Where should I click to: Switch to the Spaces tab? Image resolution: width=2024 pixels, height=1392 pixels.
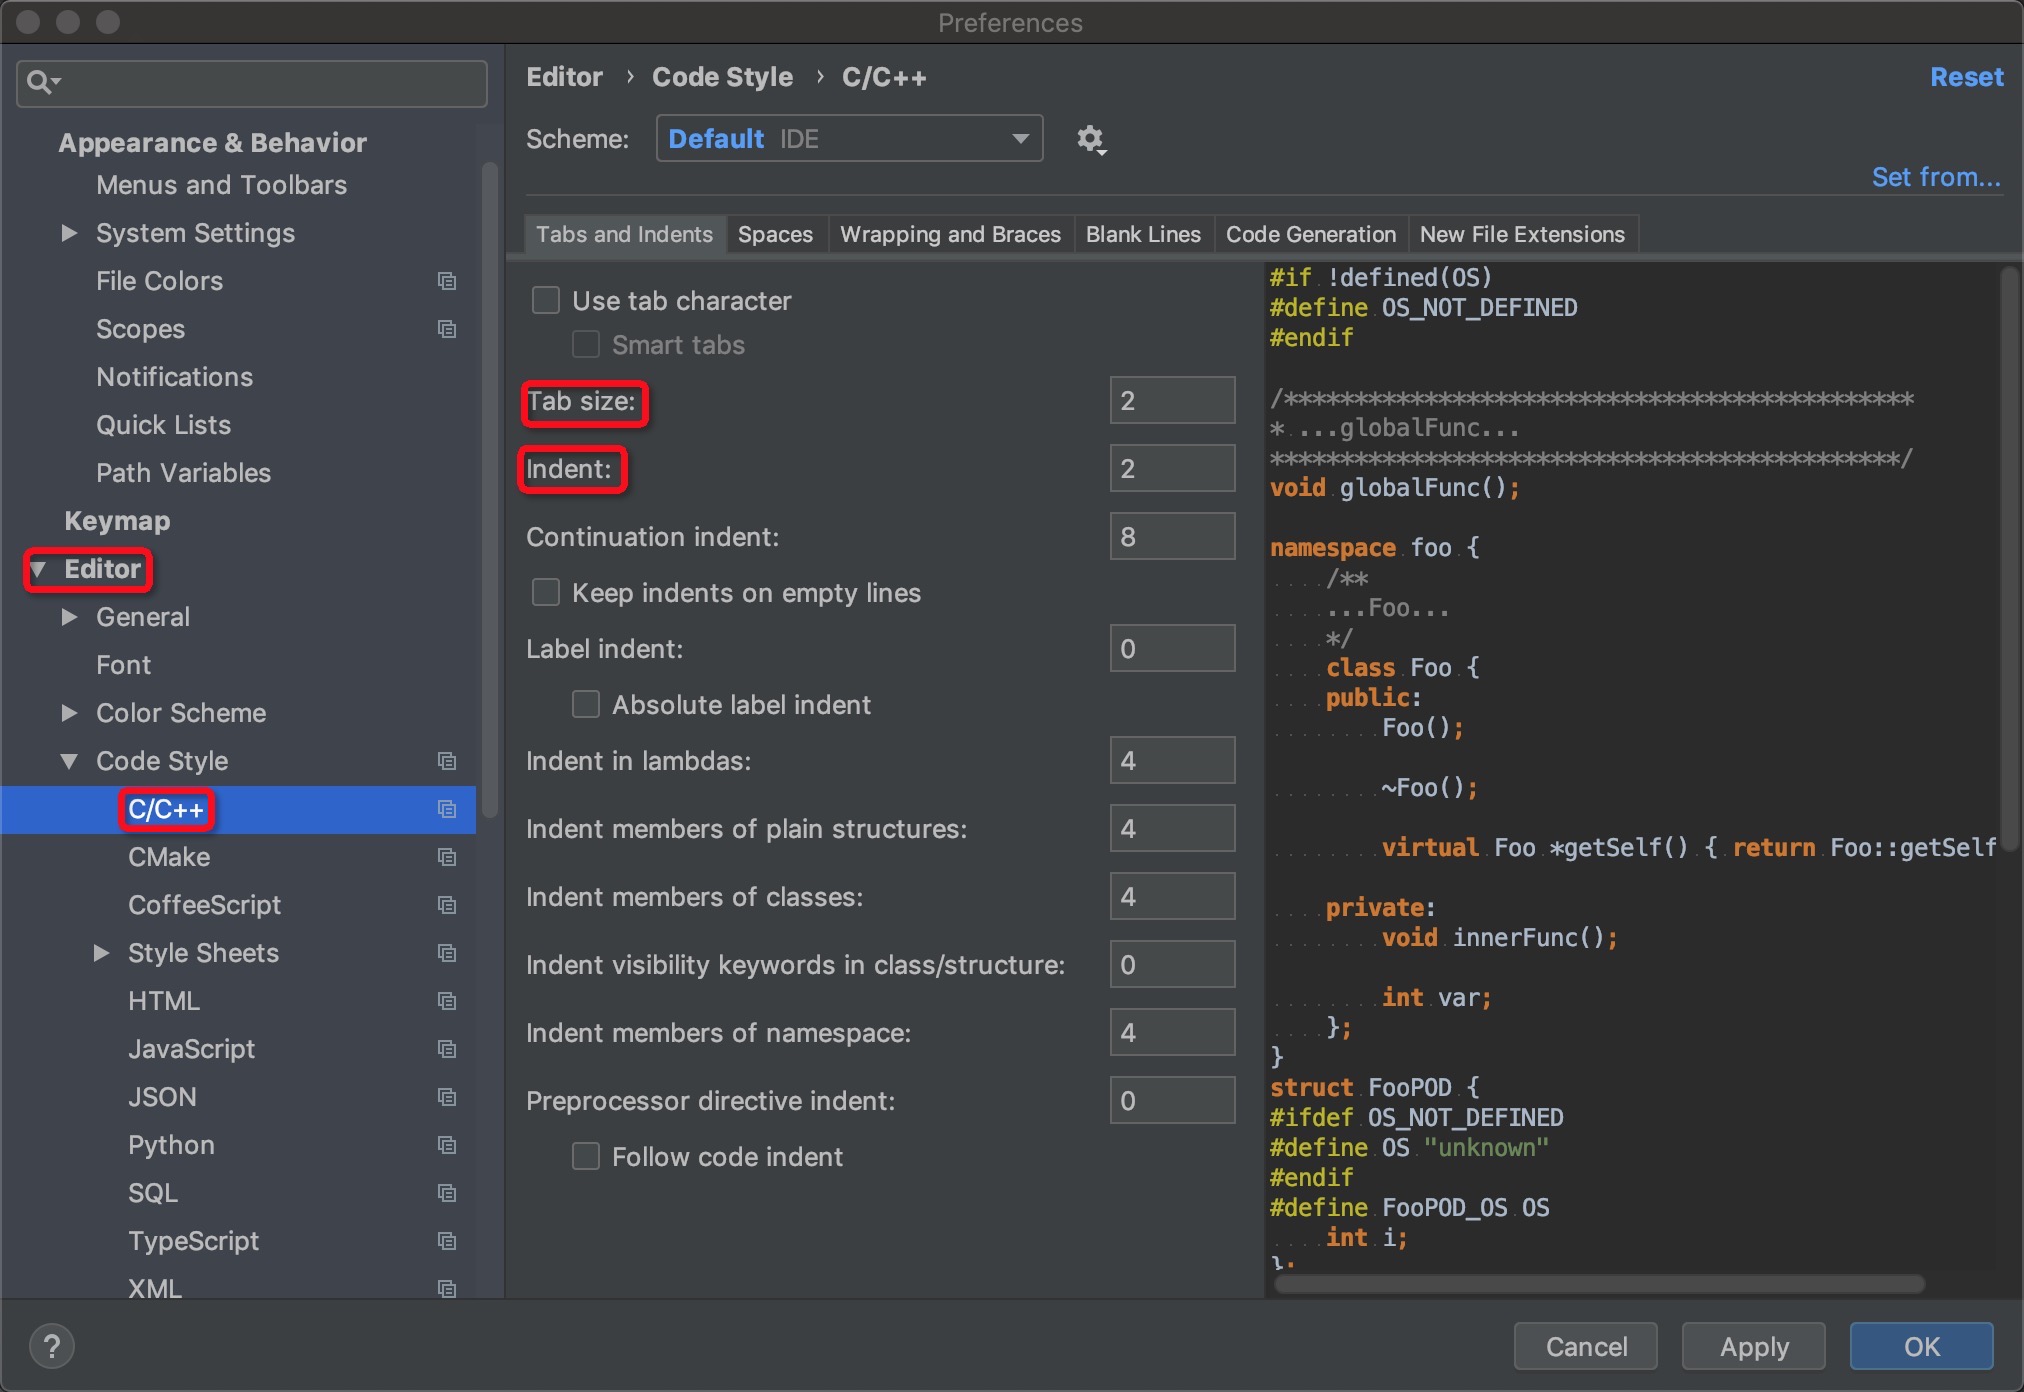click(775, 234)
